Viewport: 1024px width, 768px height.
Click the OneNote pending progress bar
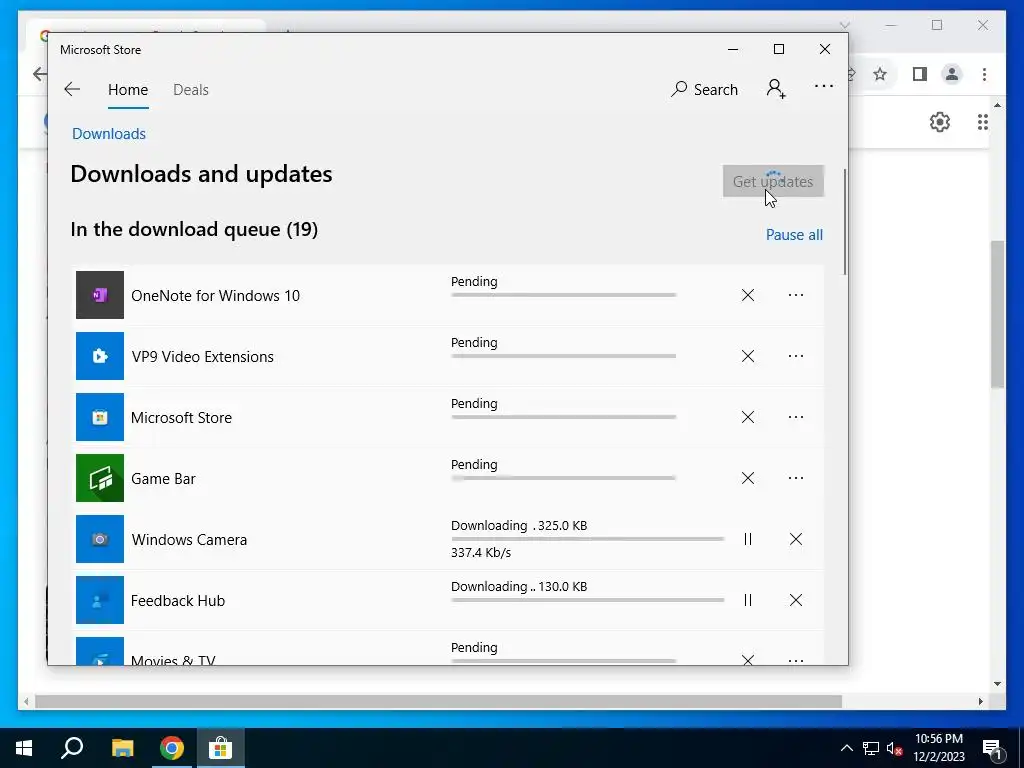(563, 295)
